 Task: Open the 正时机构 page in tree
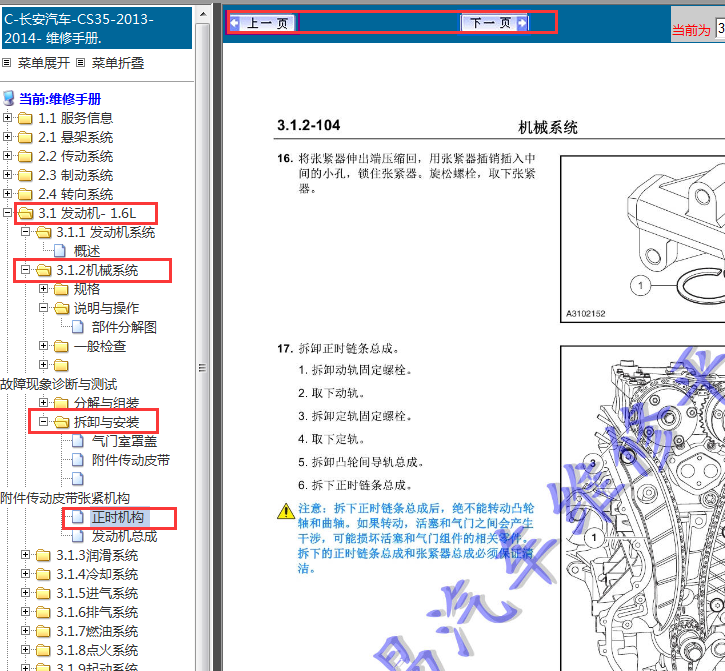tap(118, 517)
